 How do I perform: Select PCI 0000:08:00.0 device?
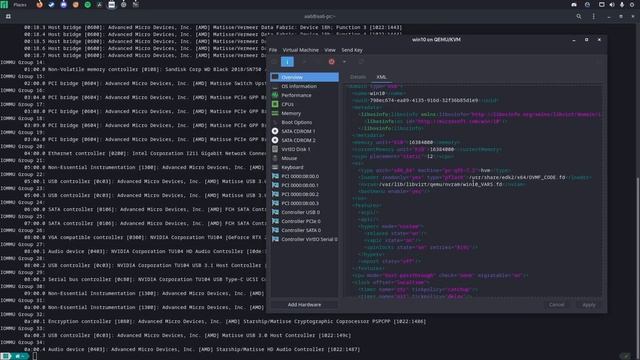304,176
